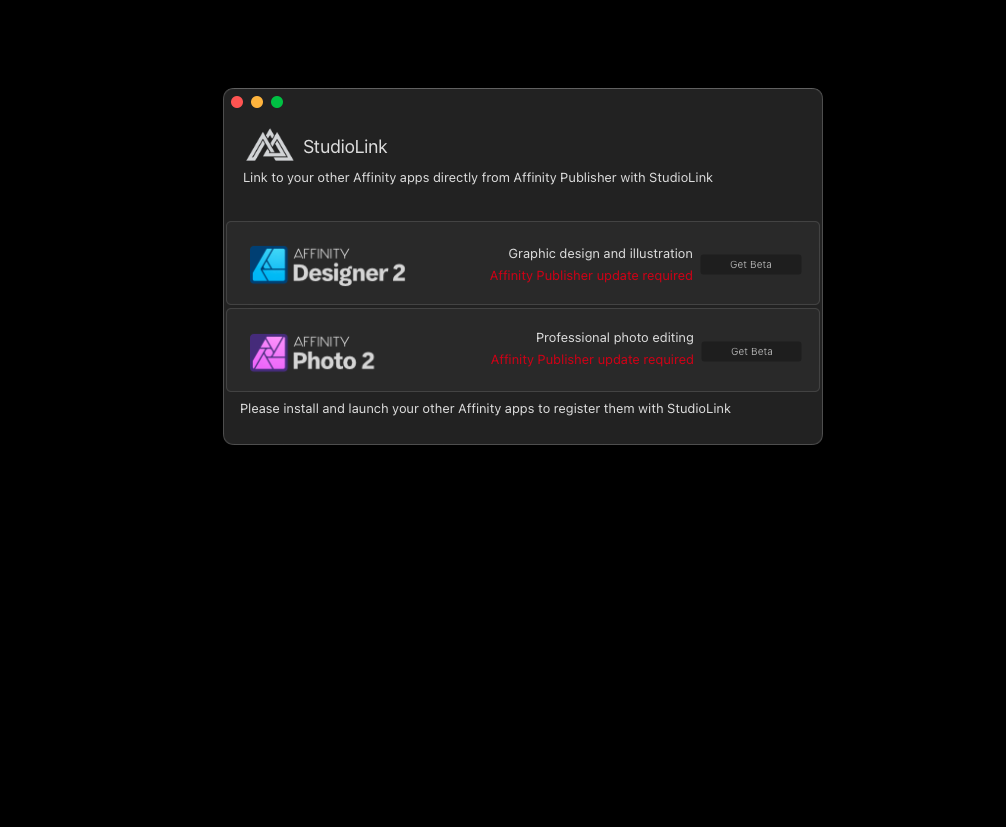
Task: Click the StudioLink title text
Action: point(345,147)
